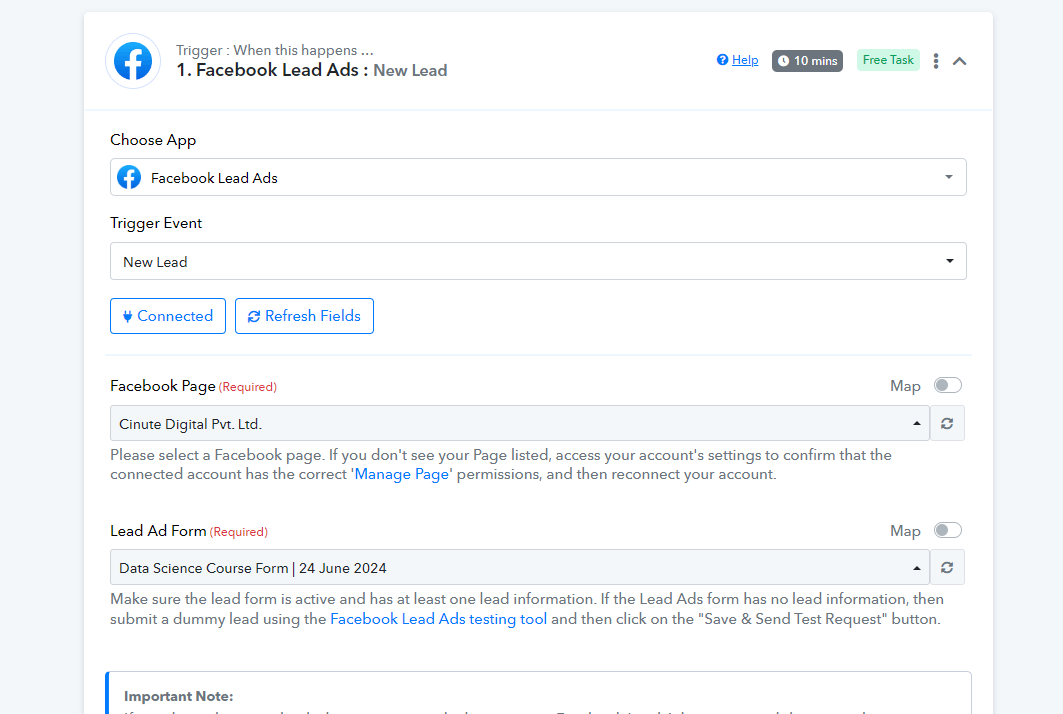1063x714 pixels.
Task: Click the Connected button
Action: click(x=168, y=316)
